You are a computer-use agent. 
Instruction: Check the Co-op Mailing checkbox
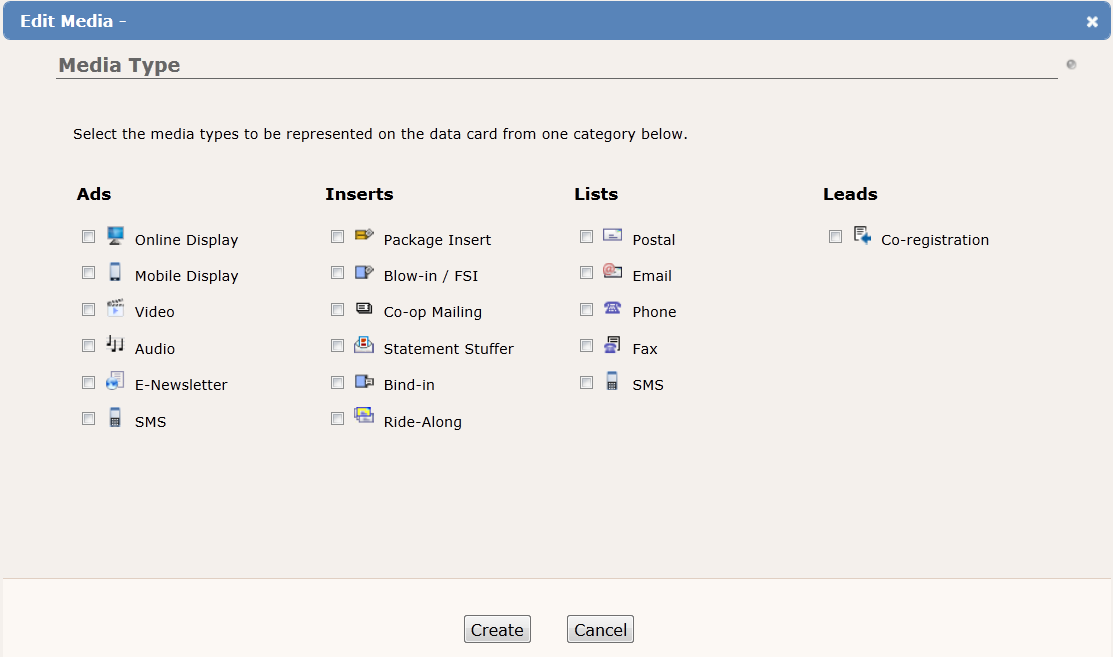(x=338, y=309)
